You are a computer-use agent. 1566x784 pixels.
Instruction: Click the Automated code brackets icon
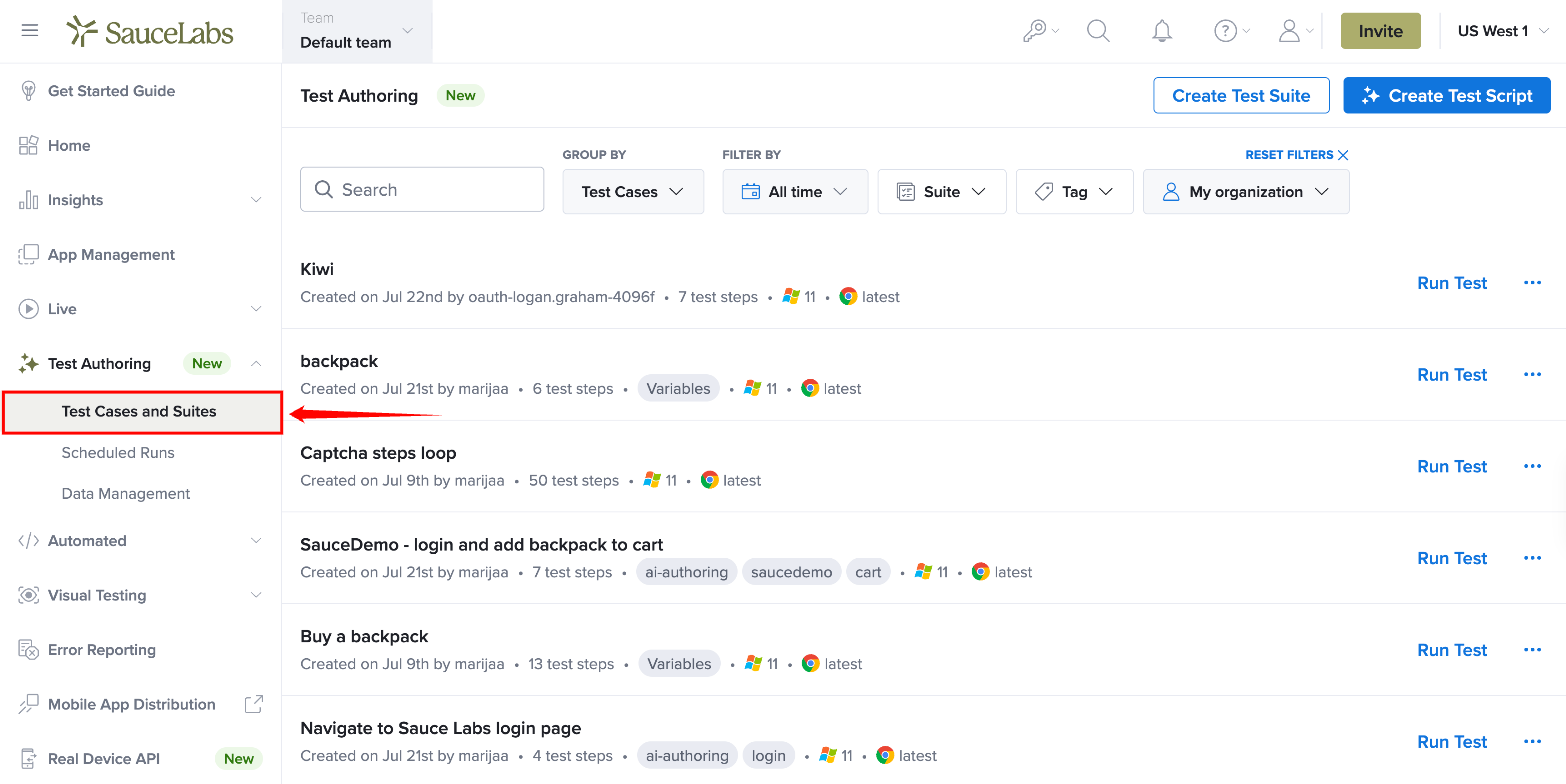pyautogui.click(x=28, y=541)
